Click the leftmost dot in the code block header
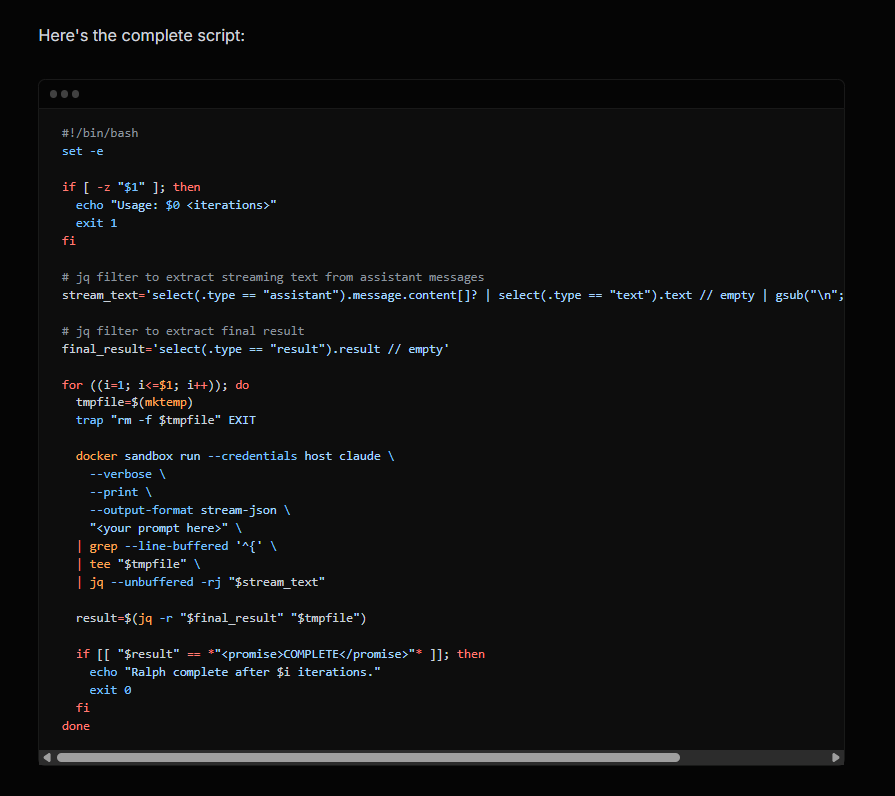The height and width of the screenshot is (796, 895). click(x=53, y=93)
